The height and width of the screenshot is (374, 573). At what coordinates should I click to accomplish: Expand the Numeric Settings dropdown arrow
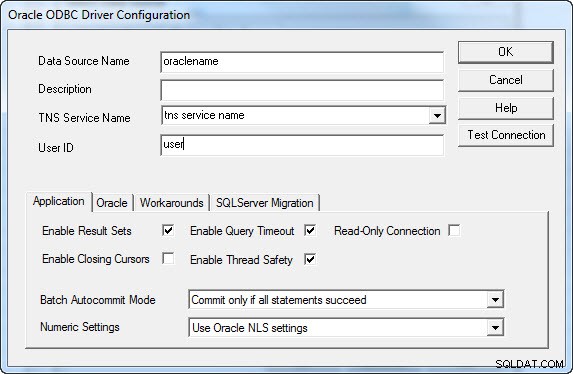pos(495,328)
